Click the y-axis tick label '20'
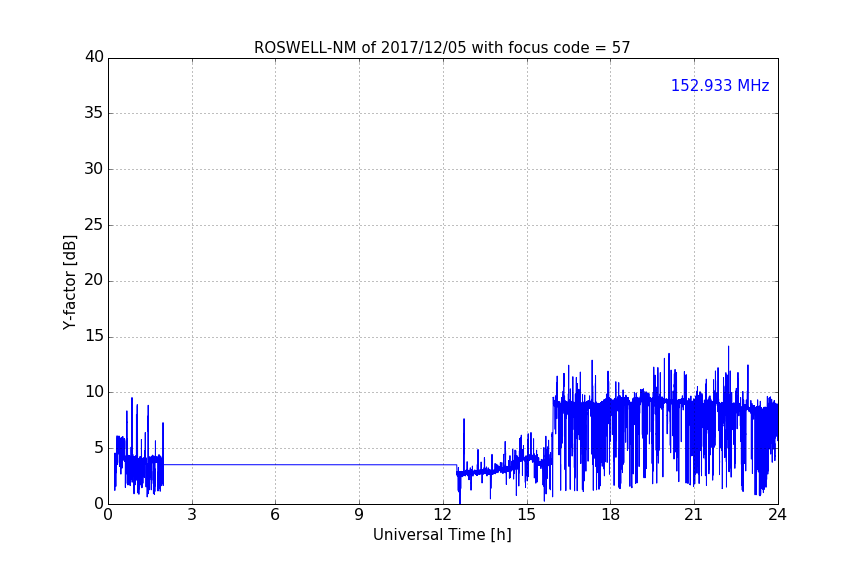 [94, 280]
